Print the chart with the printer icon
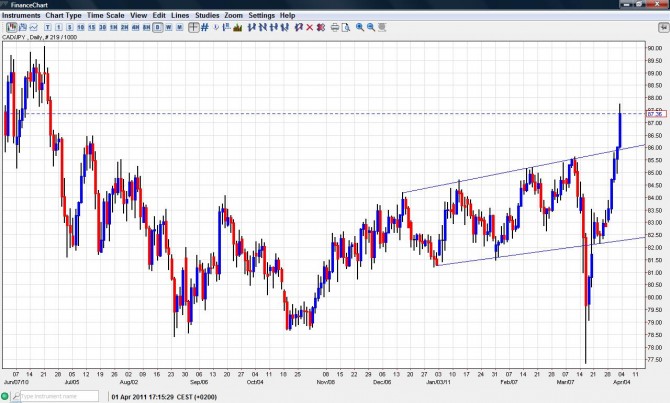The image size is (670, 403). [335, 27]
